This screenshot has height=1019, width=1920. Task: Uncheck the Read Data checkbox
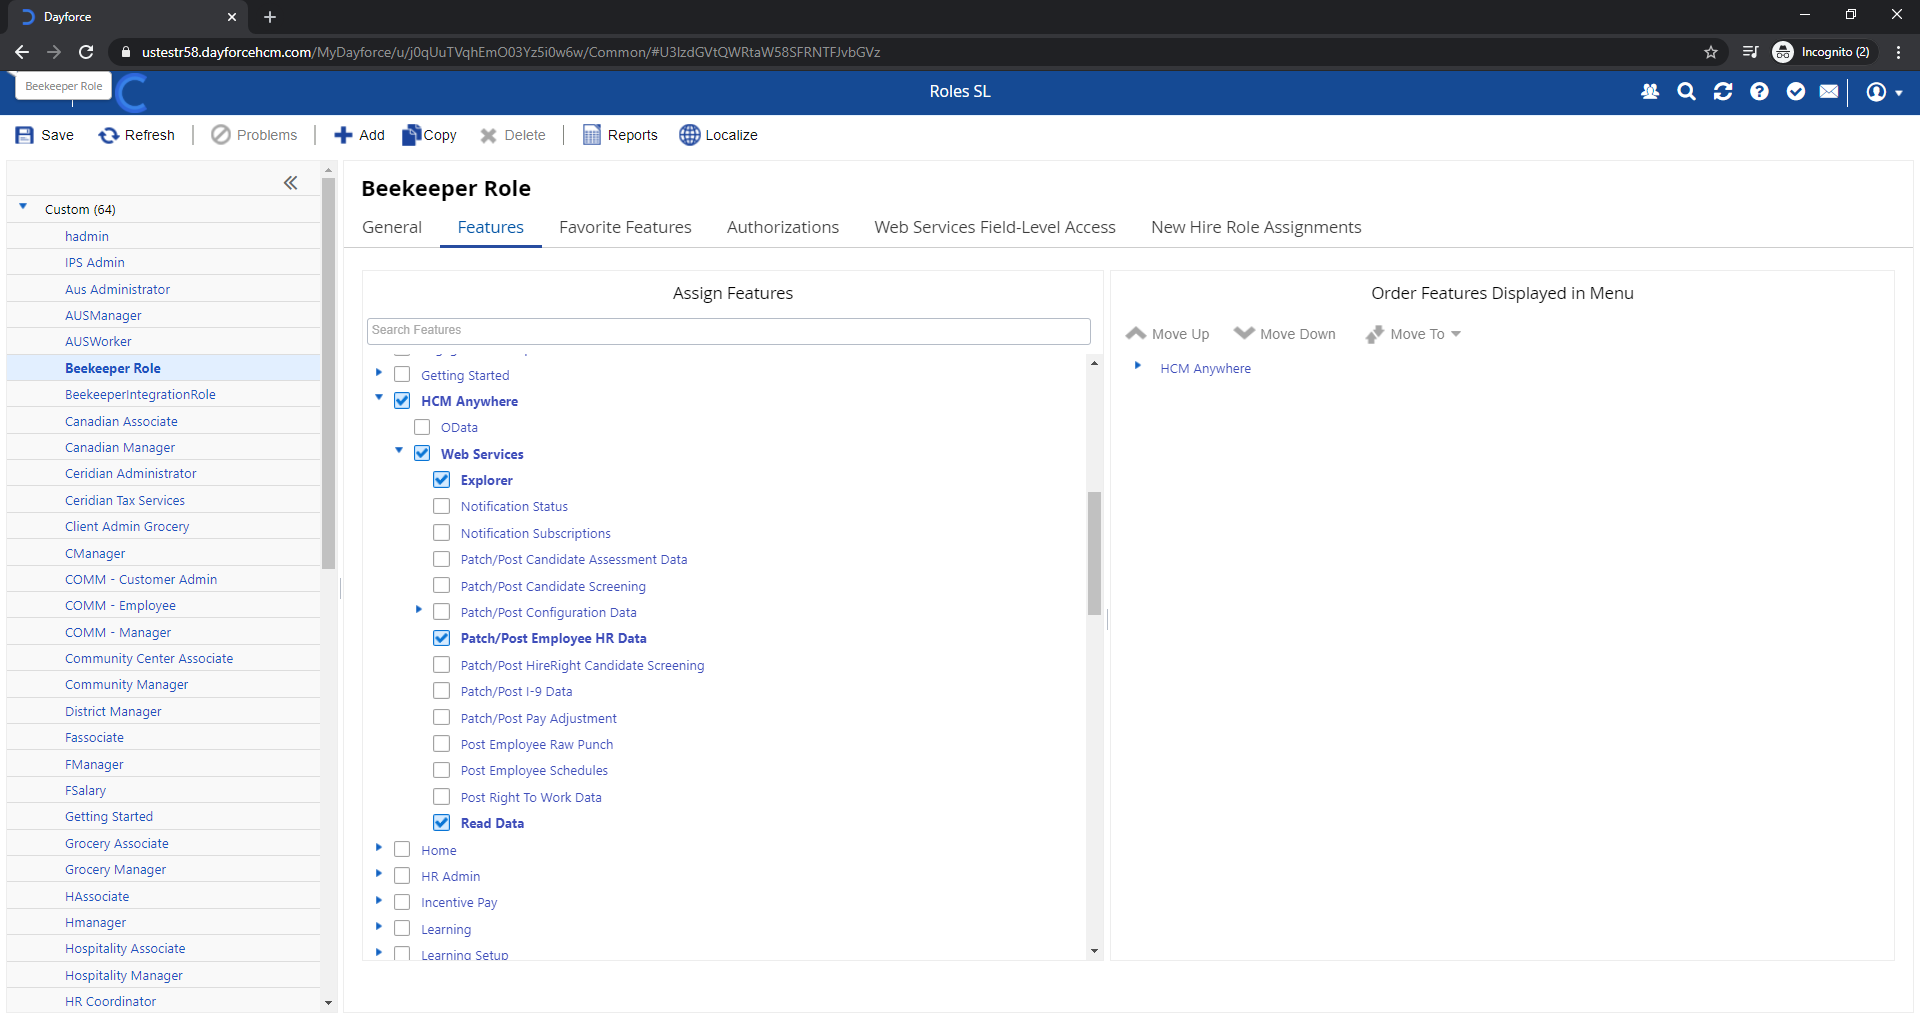pyautogui.click(x=441, y=823)
